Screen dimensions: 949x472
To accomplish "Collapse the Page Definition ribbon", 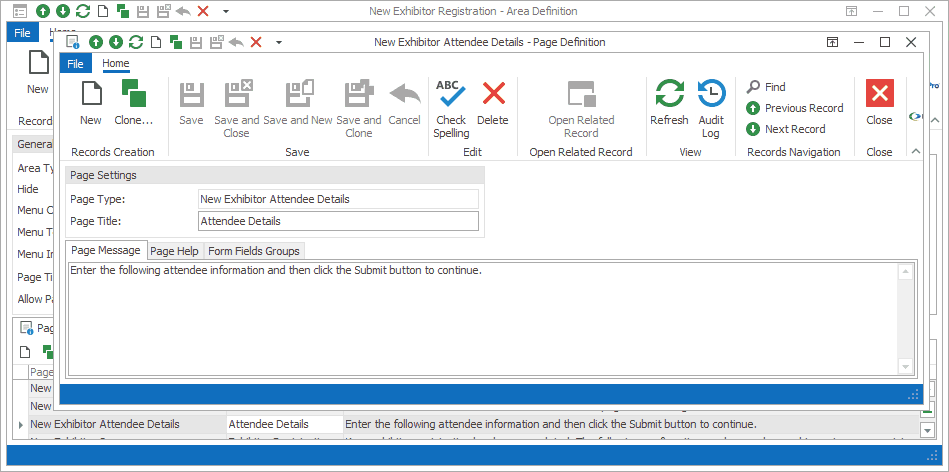I will click(x=915, y=151).
